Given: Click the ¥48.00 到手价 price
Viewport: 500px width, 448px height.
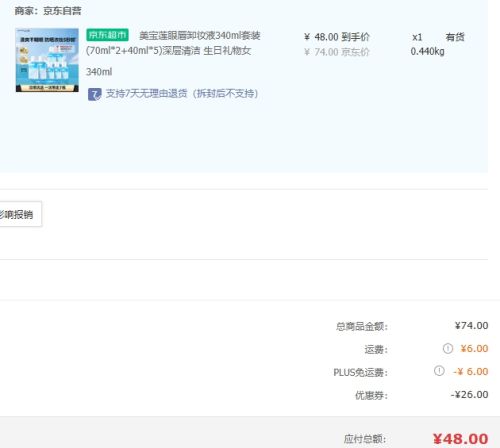Looking at the screenshot, I should point(337,37).
